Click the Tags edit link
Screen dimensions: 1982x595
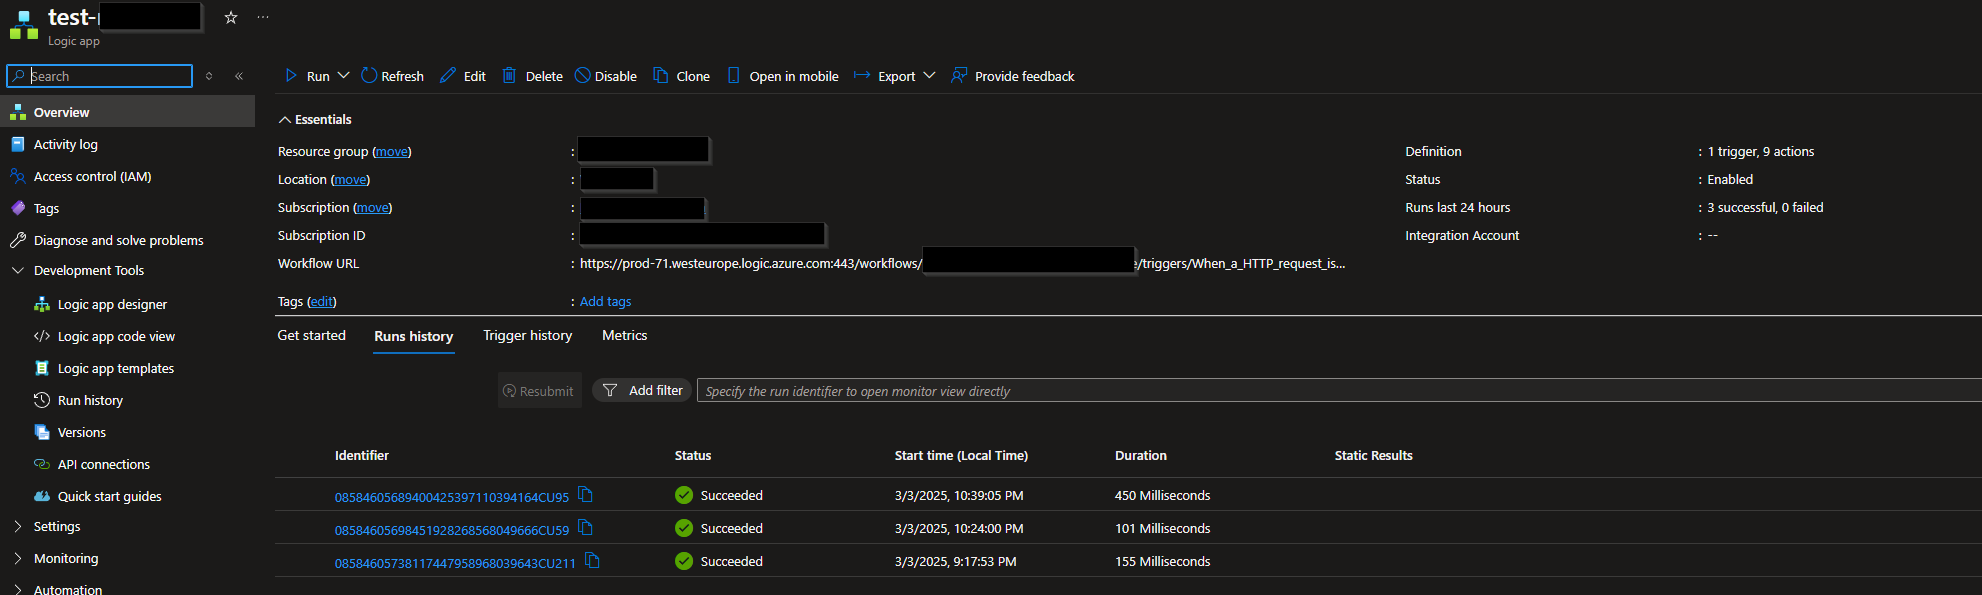tap(321, 302)
